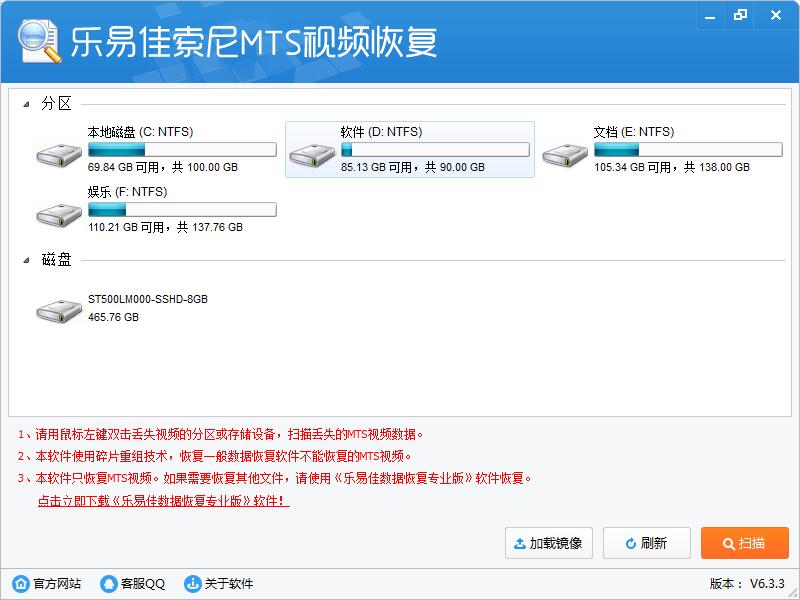Image resolution: width=800 pixels, height=600 pixels.
Task: Select the entertainment F drive icon
Action: (59, 215)
